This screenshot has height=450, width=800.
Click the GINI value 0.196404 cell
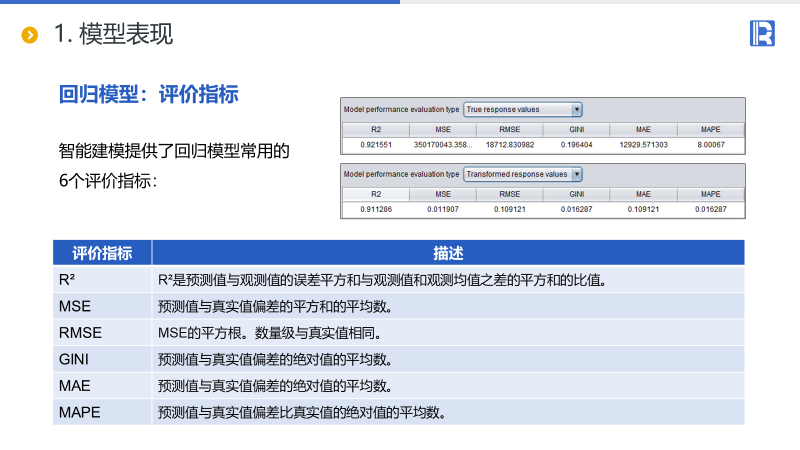click(x=577, y=145)
